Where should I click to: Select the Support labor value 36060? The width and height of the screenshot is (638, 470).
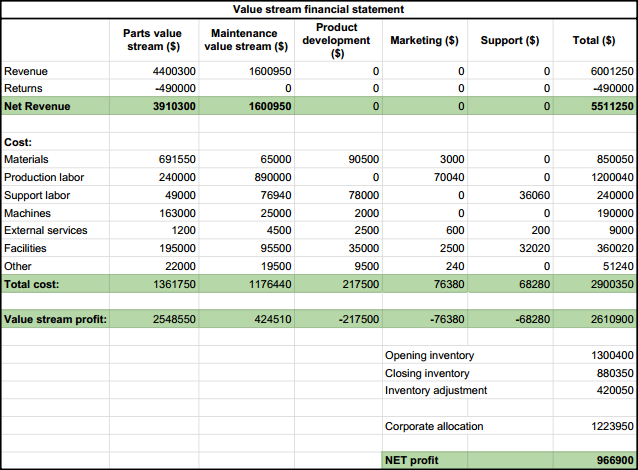pos(530,195)
